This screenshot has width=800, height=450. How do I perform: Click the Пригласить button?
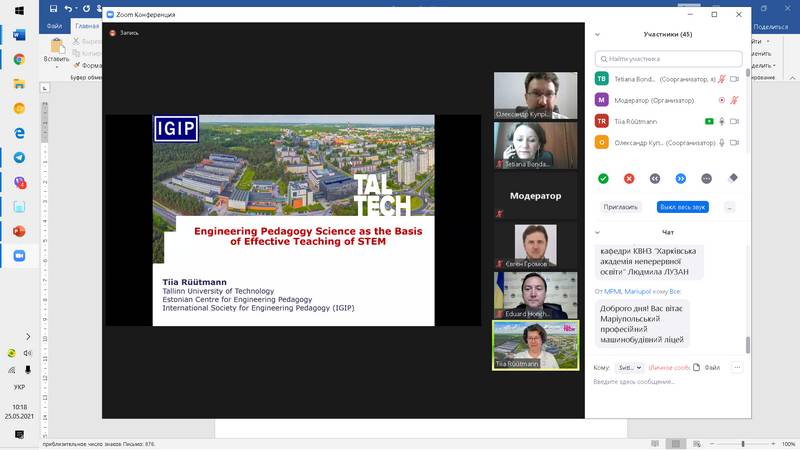[x=620, y=207]
